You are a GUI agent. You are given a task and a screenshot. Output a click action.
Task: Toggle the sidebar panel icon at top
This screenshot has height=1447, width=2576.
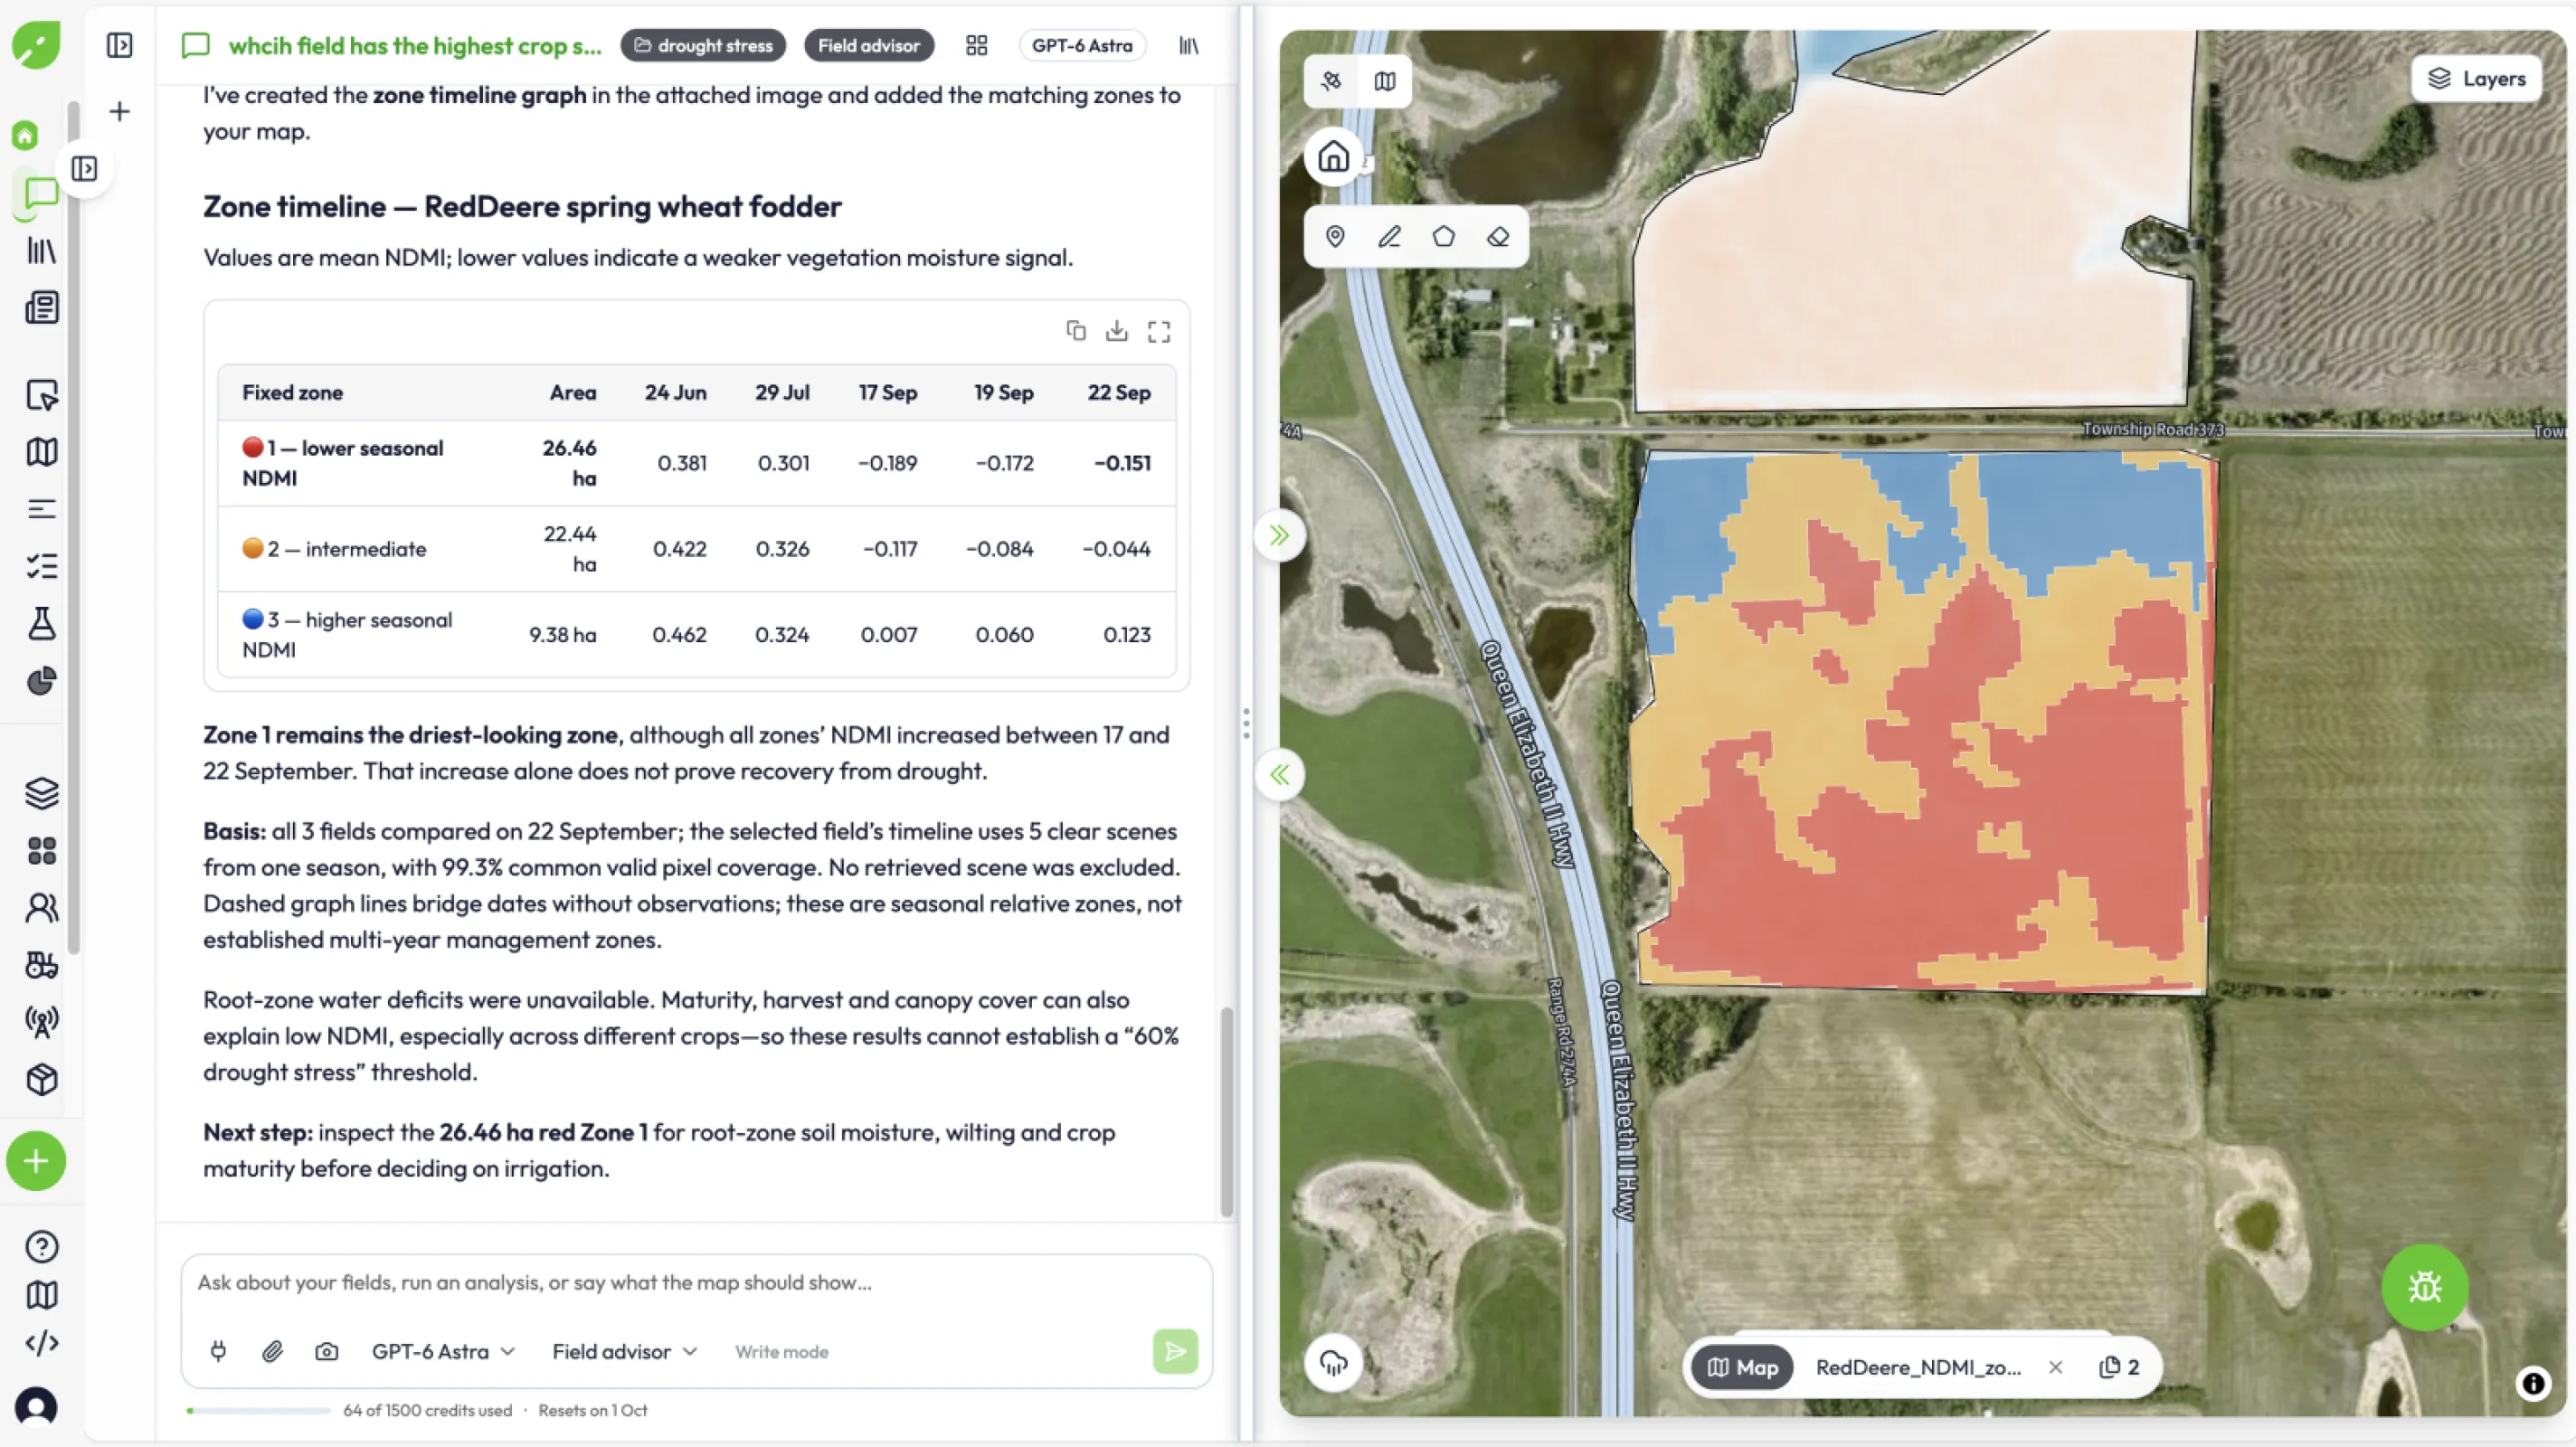point(119,45)
